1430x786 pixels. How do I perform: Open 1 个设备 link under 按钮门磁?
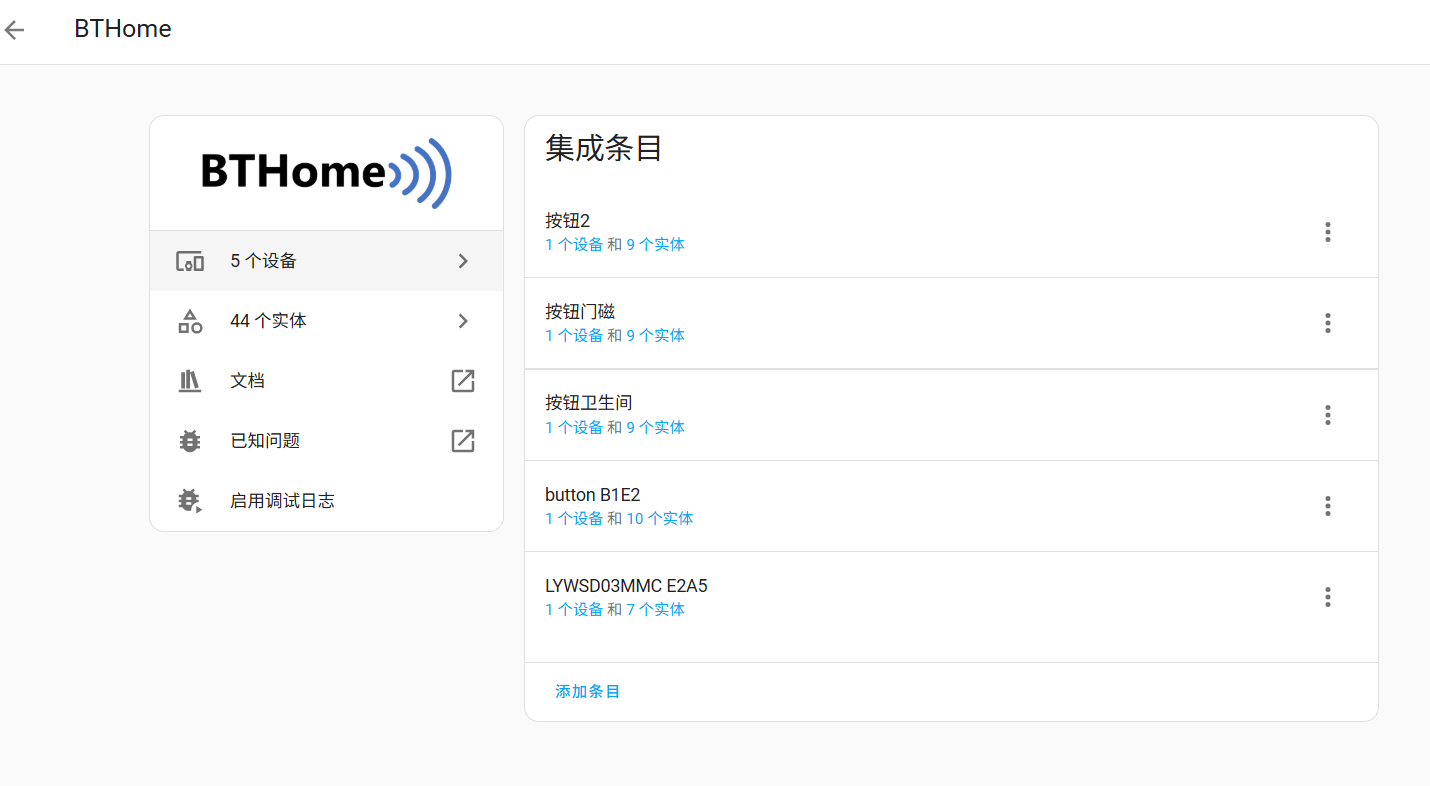coord(574,335)
